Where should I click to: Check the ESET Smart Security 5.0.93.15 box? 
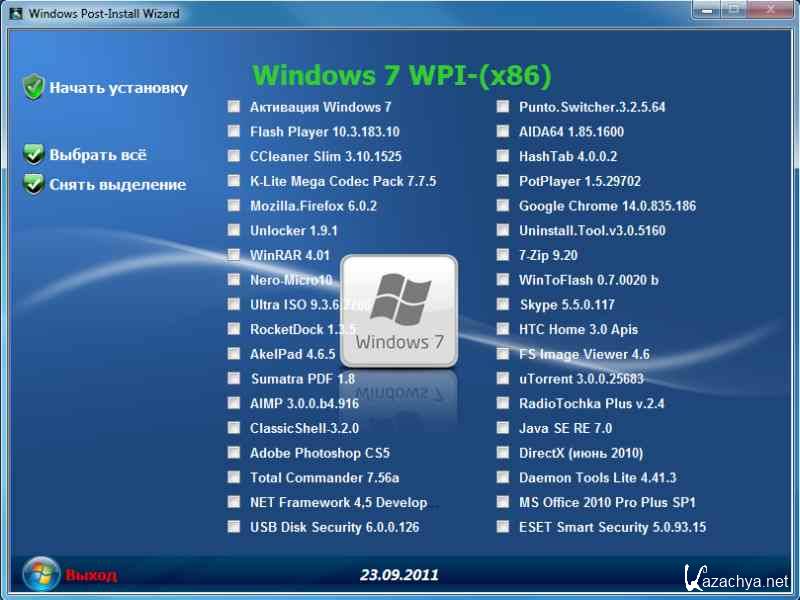[503, 527]
